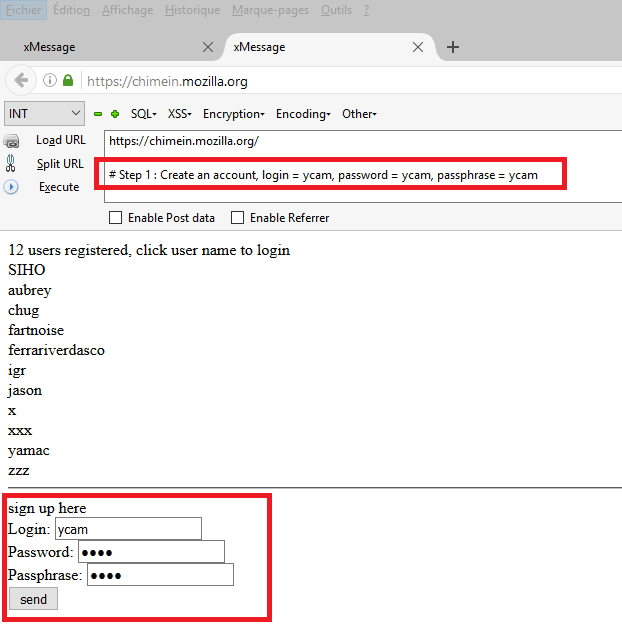The width and height of the screenshot is (622, 635).
Task: Open the Affichage menu
Action: tap(128, 10)
